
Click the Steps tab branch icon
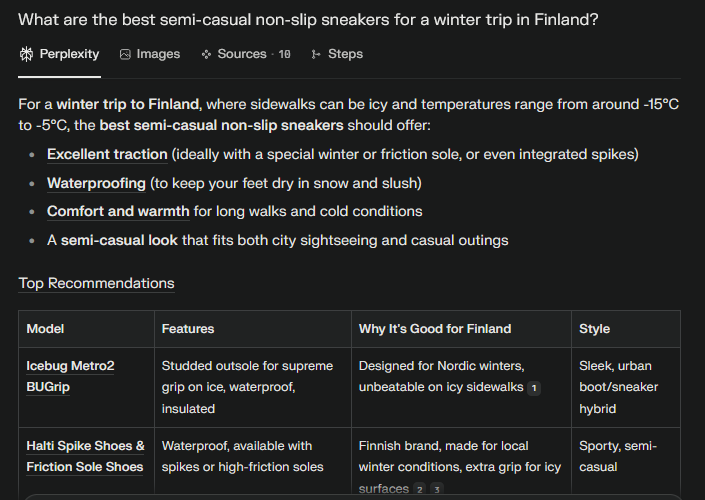(x=316, y=54)
